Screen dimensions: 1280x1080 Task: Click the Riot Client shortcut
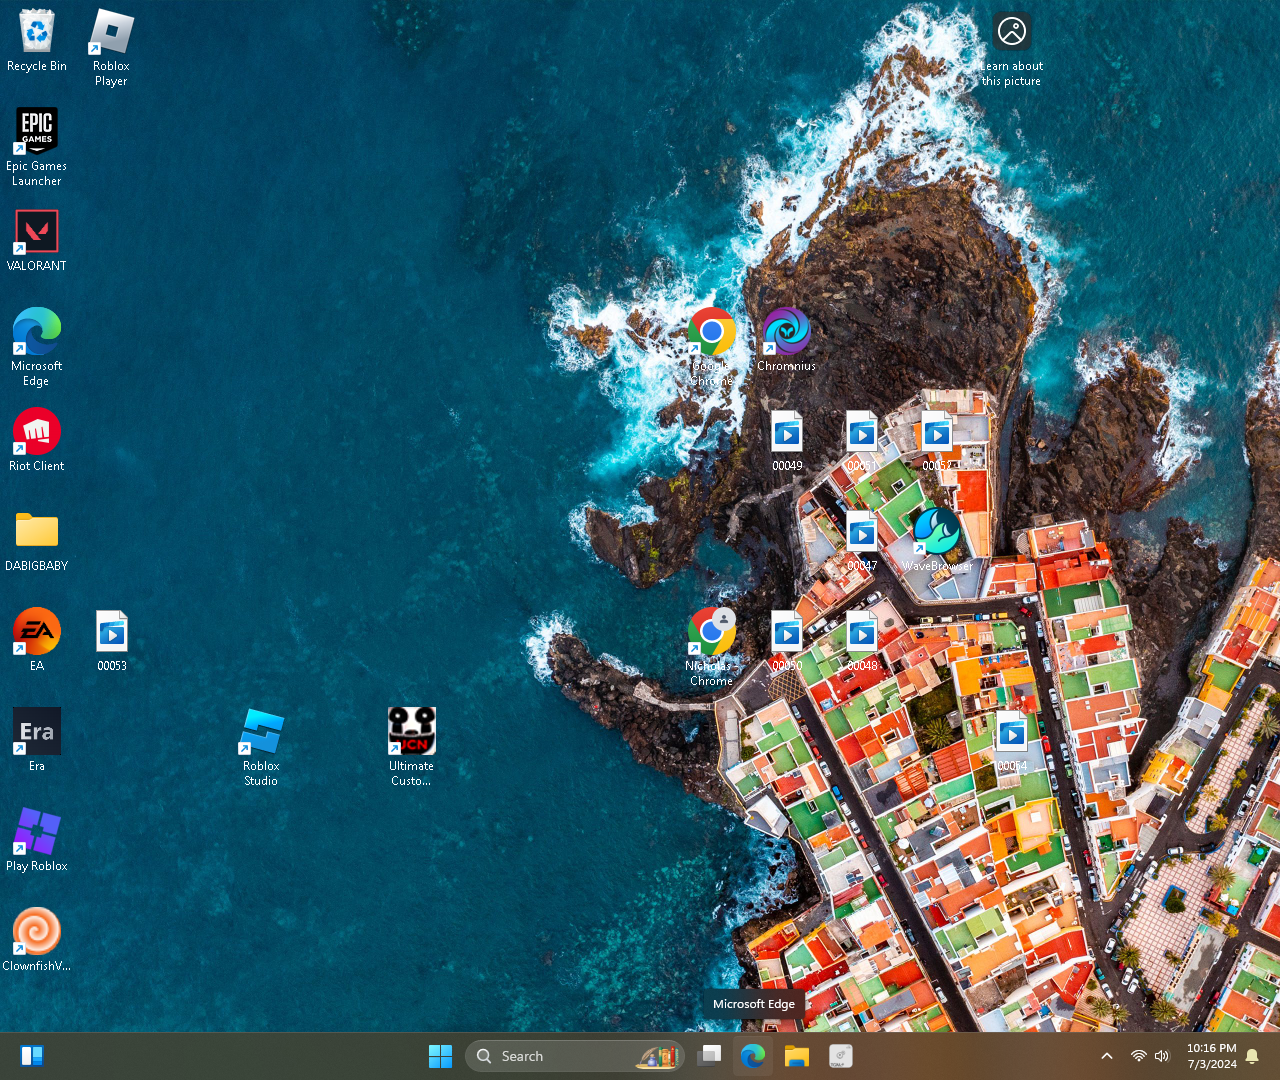click(x=37, y=441)
